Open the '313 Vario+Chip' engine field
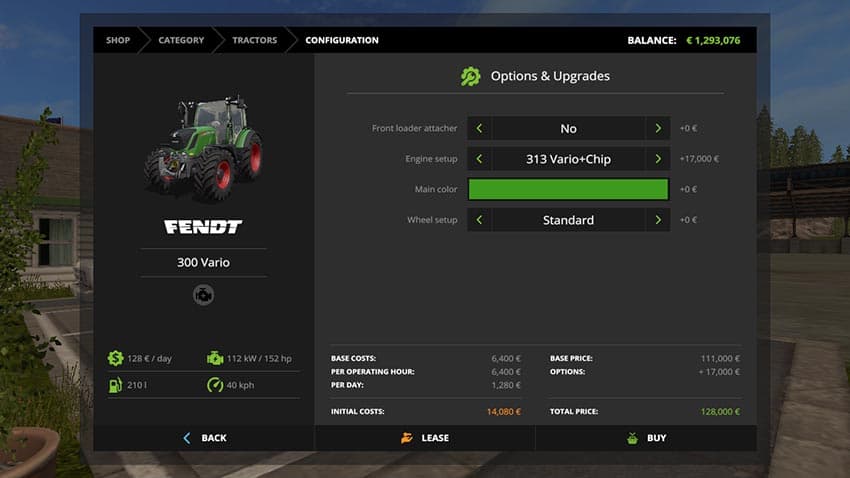 point(568,159)
